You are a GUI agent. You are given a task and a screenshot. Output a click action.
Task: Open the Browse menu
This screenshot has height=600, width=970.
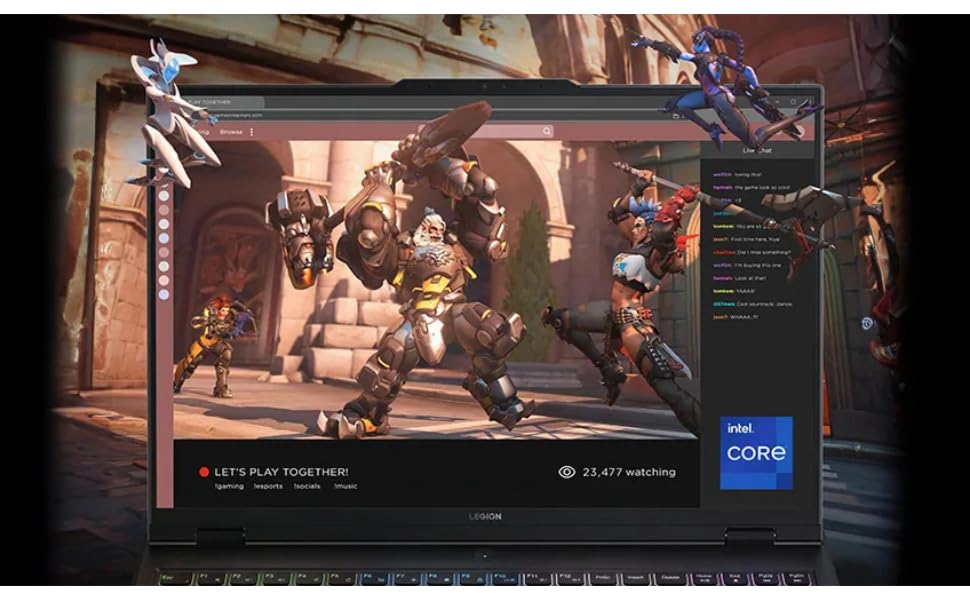[x=231, y=132]
